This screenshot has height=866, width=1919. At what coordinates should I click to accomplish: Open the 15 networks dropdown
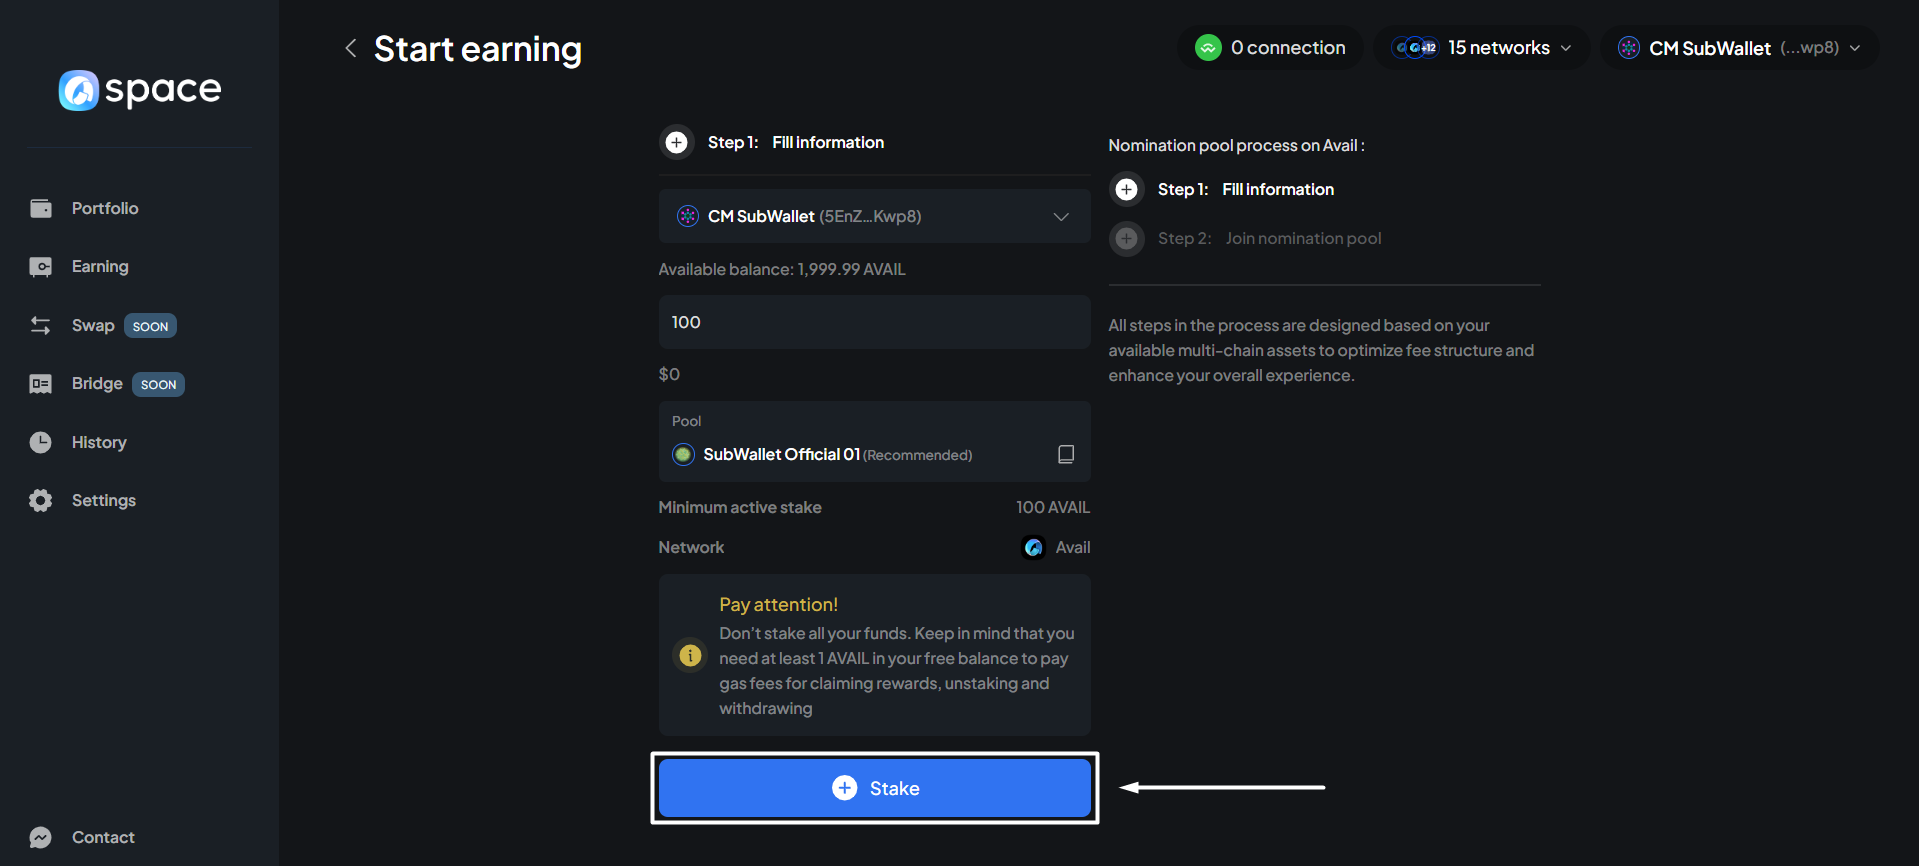1482,48
